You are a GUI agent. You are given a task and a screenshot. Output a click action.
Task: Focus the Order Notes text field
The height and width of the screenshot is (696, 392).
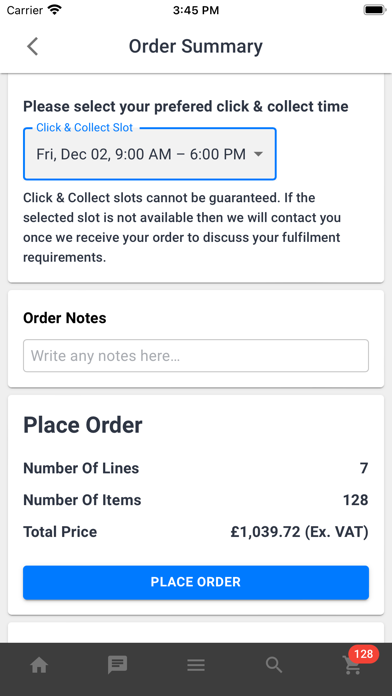[196, 356]
